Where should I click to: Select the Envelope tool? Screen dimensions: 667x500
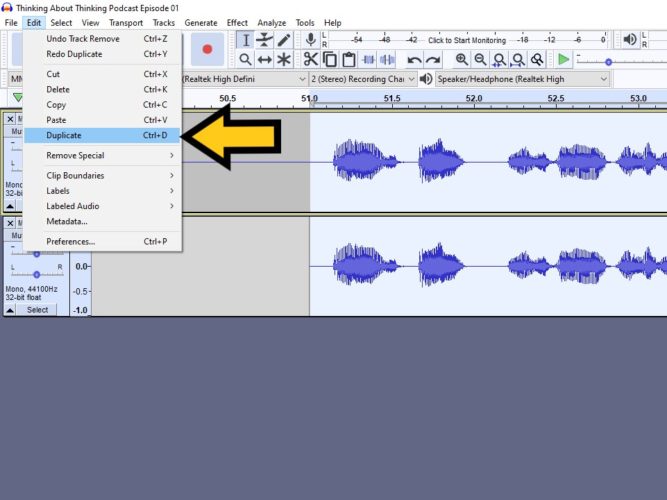pyautogui.click(x=264, y=40)
